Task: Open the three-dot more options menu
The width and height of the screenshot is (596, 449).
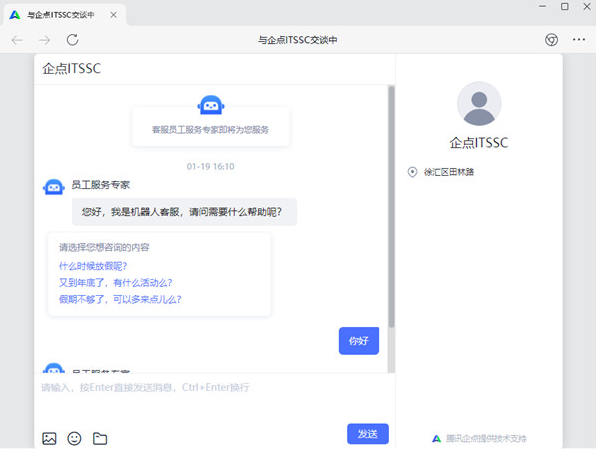Action: point(579,40)
